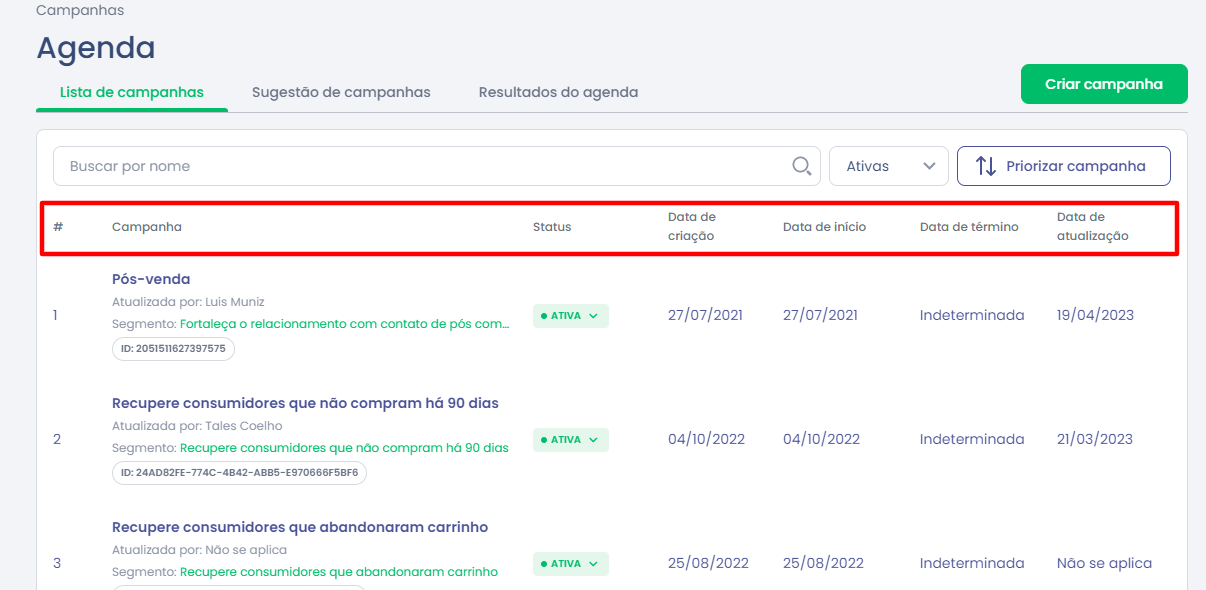Click the Status column header
Screen dimensions: 1206x590
point(552,227)
